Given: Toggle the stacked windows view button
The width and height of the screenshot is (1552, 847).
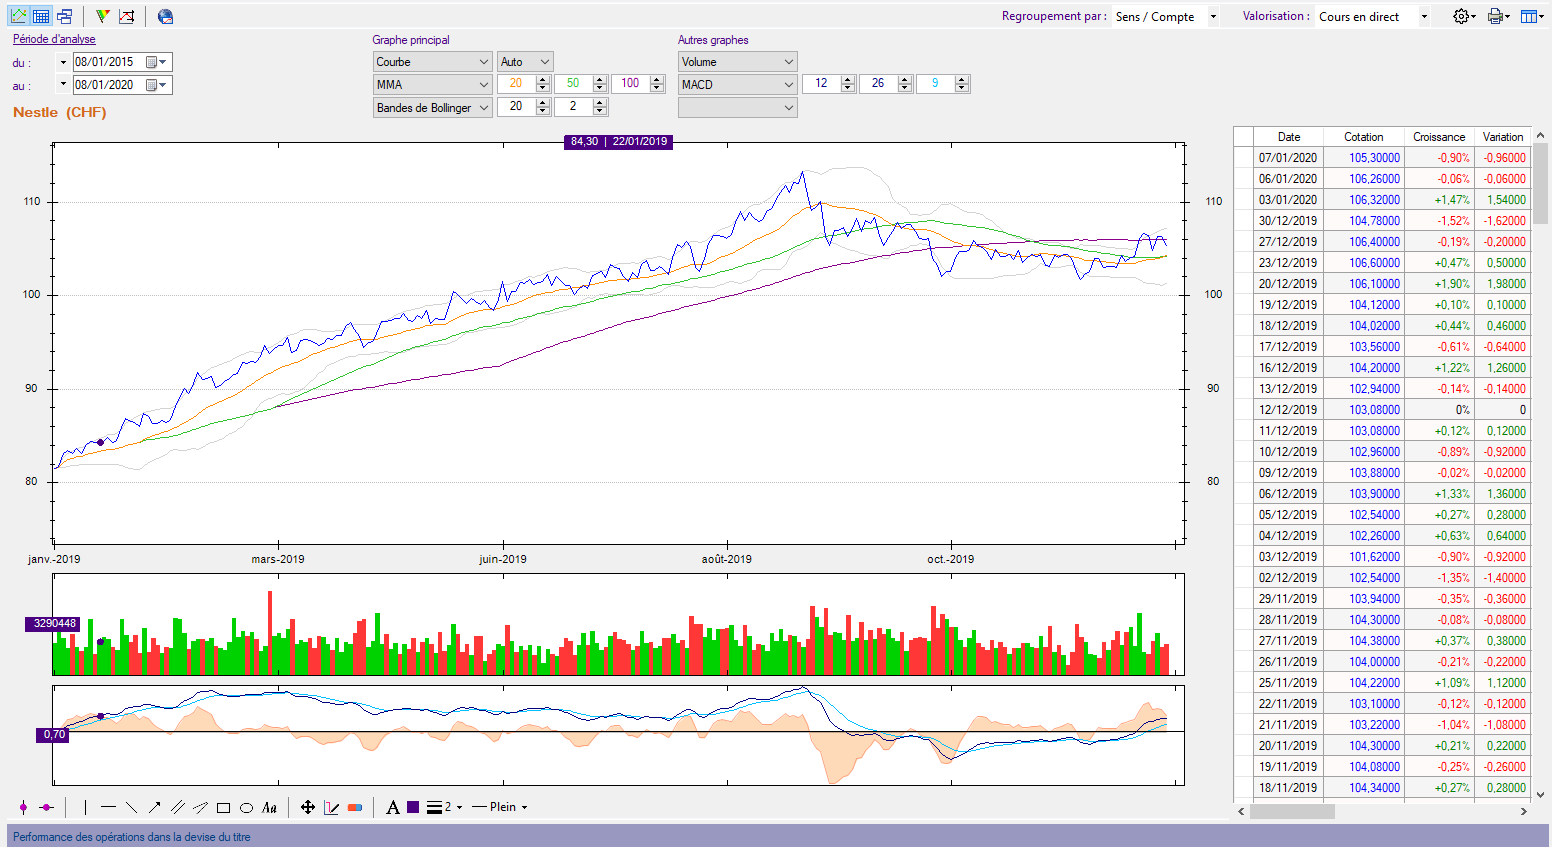Looking at the screenshot, I should pos(65,16).
